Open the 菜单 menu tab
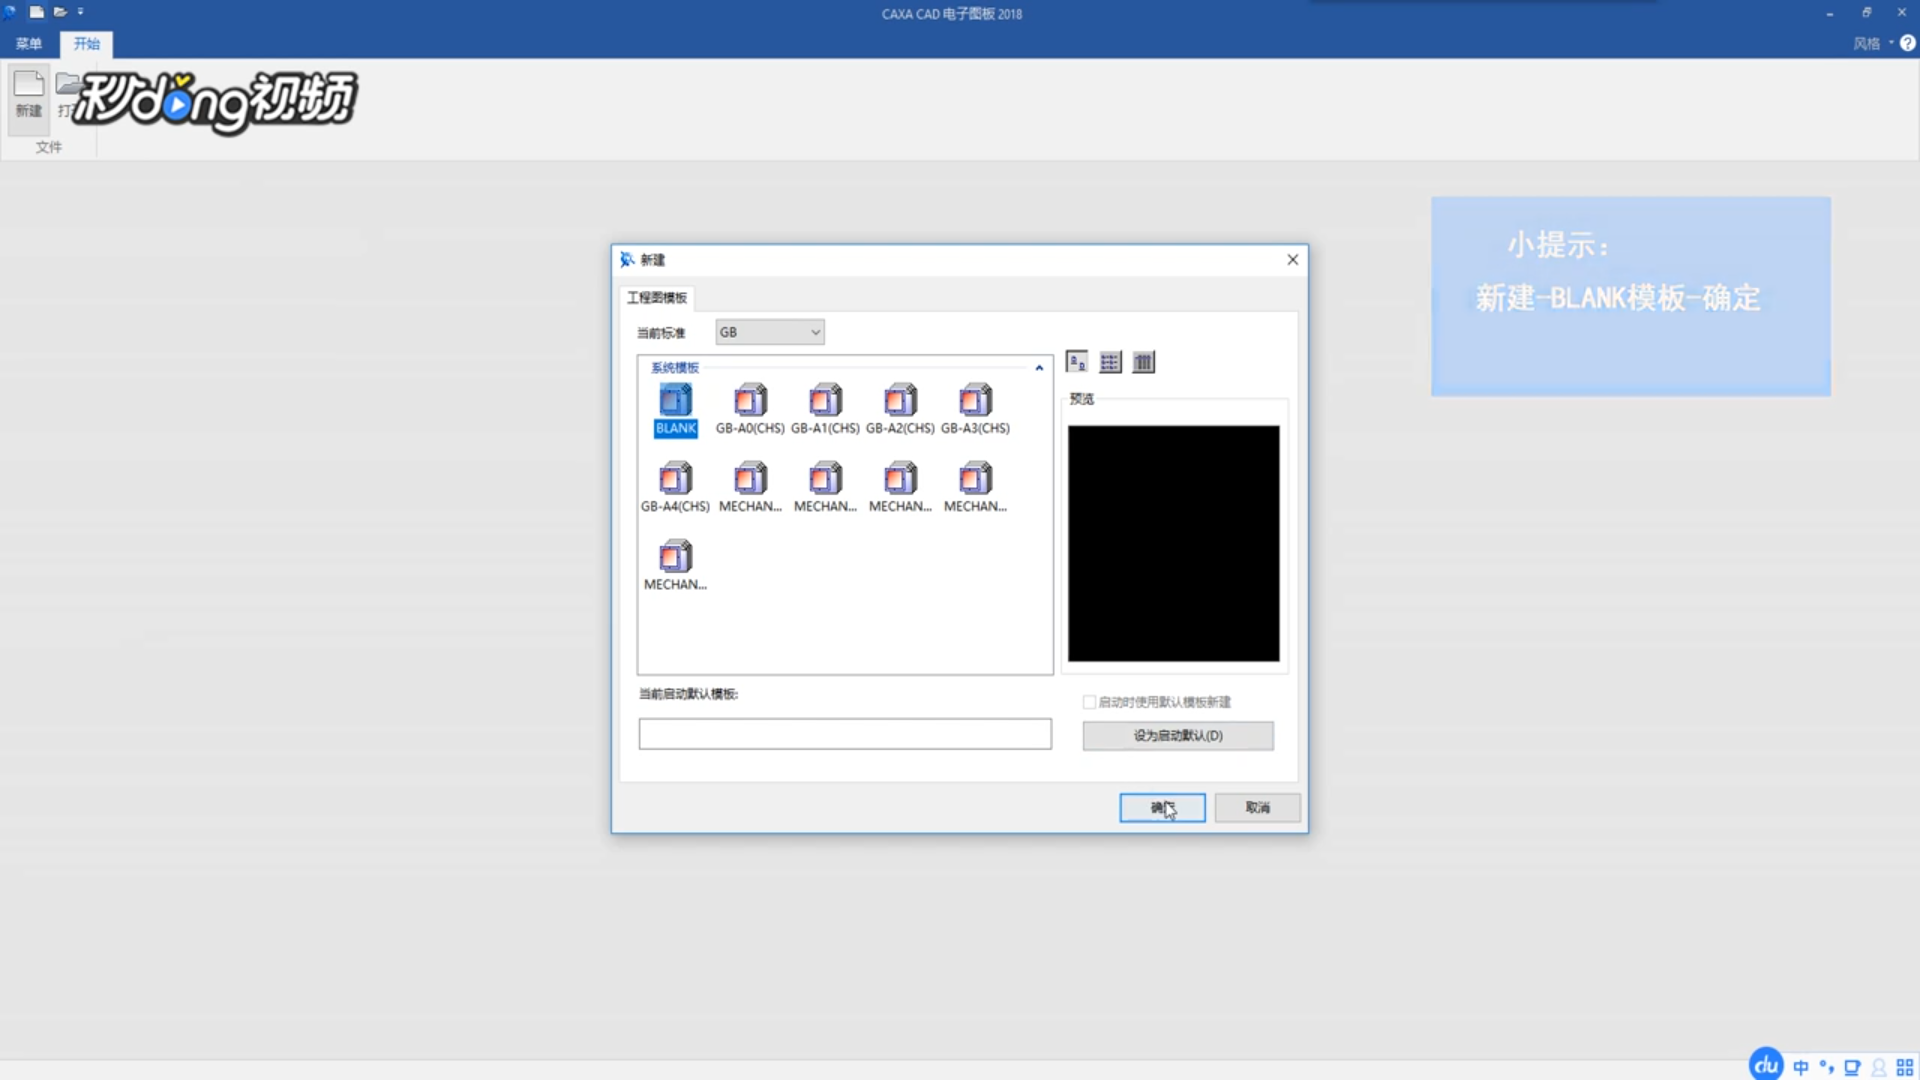Image resolution: width=1920 pixels, height=1080 pixels. click(x=29, y=44)
